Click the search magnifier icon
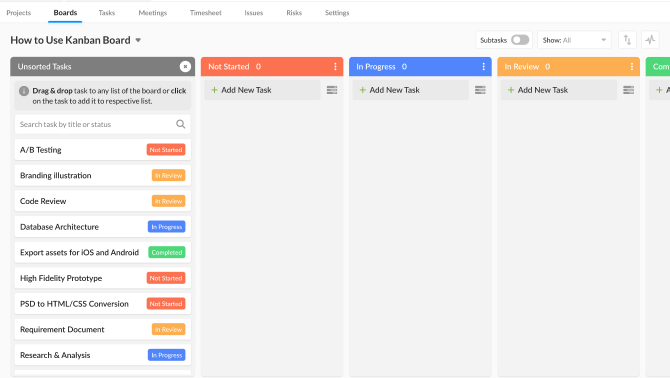Screen dimensions: 670x378 [x=181, y=124]
